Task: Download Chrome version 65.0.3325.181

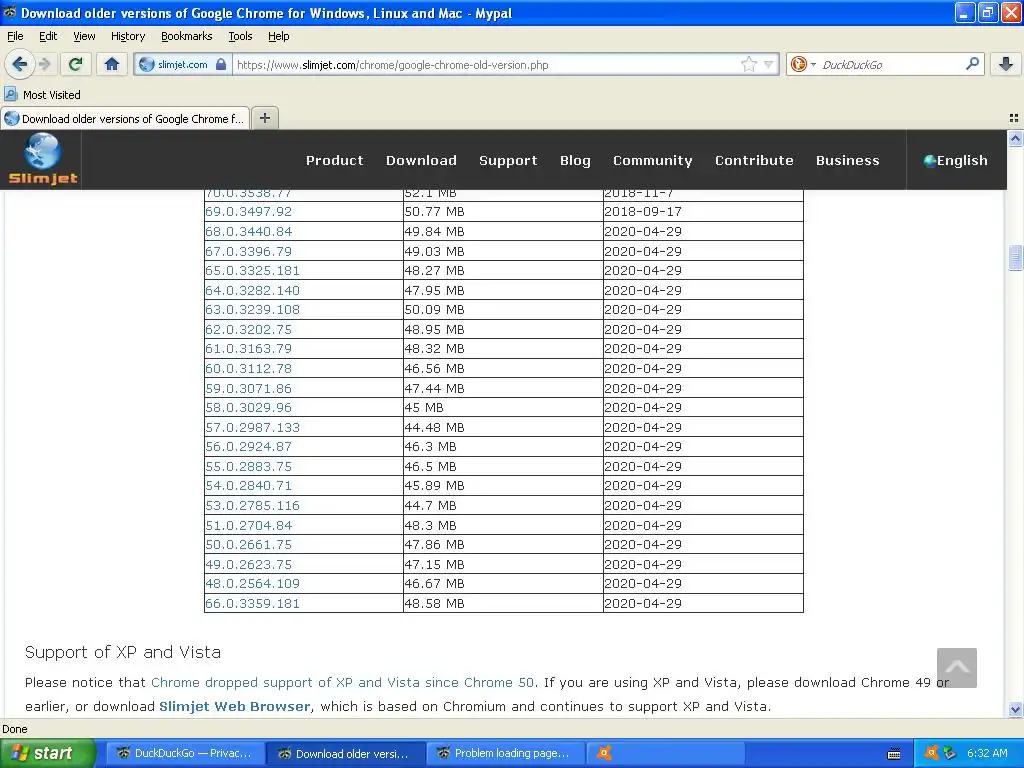Action: pos(252,270)
